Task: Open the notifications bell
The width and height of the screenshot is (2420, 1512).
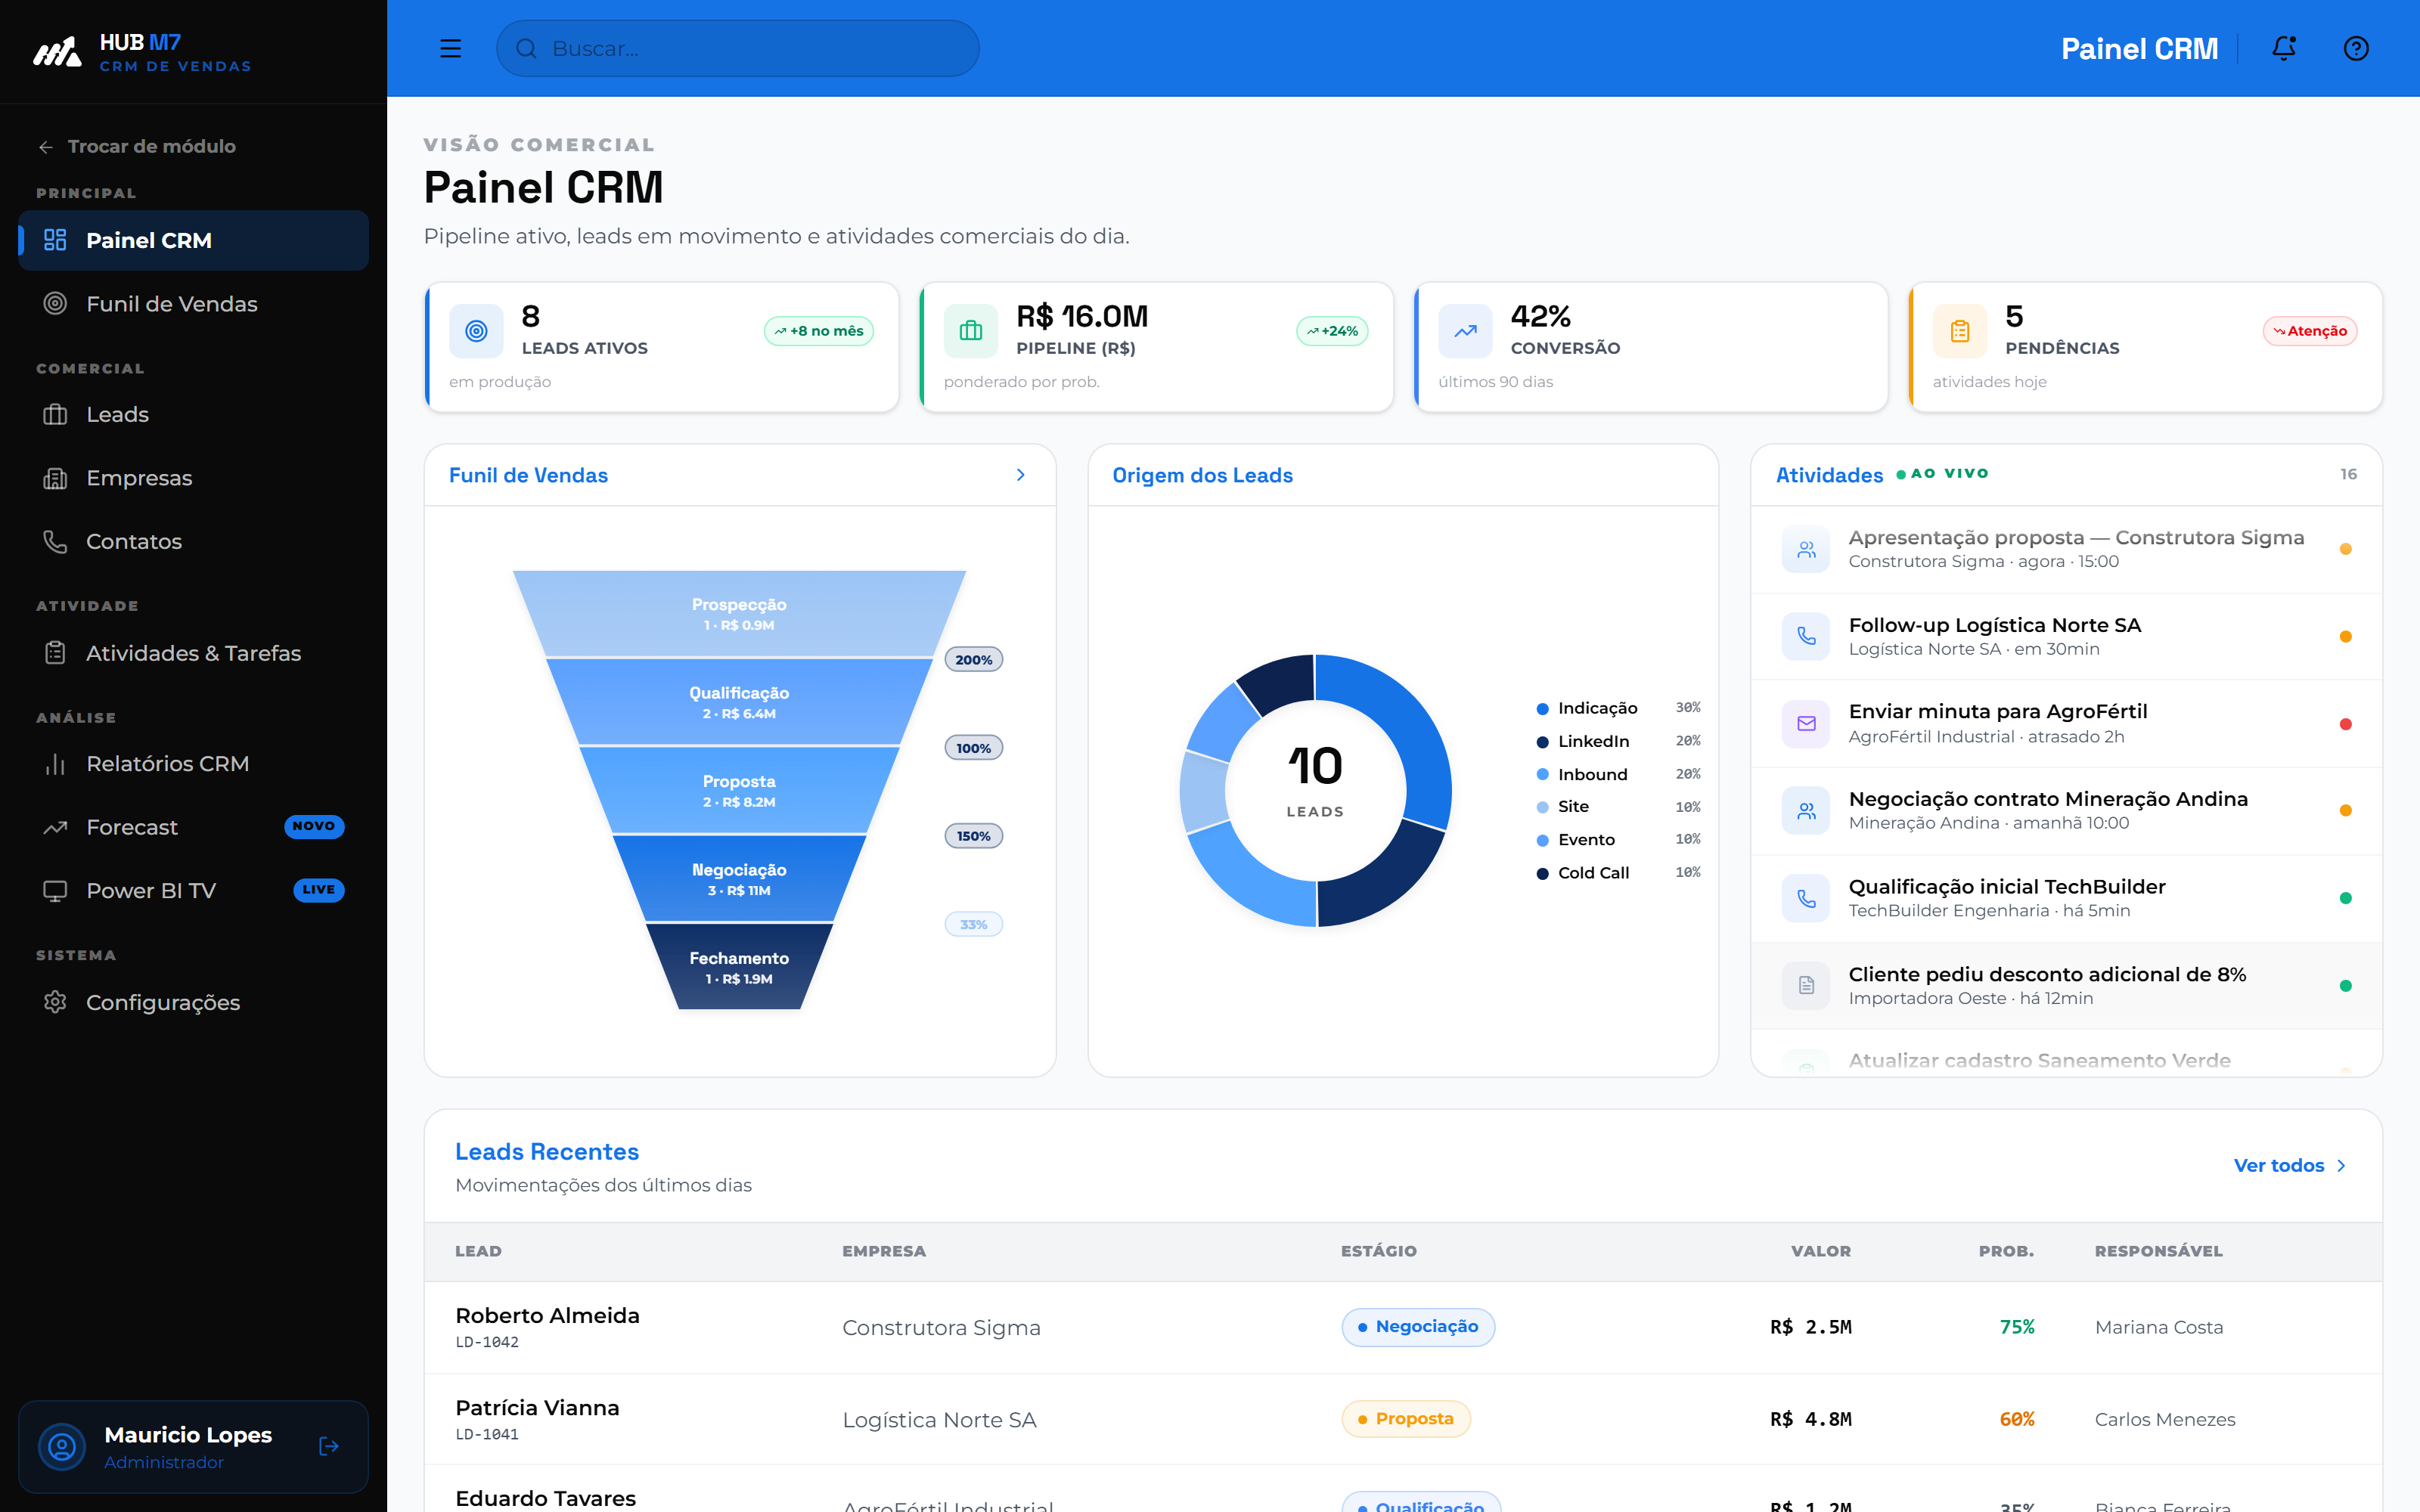Action: click(x=2283, y=48)
